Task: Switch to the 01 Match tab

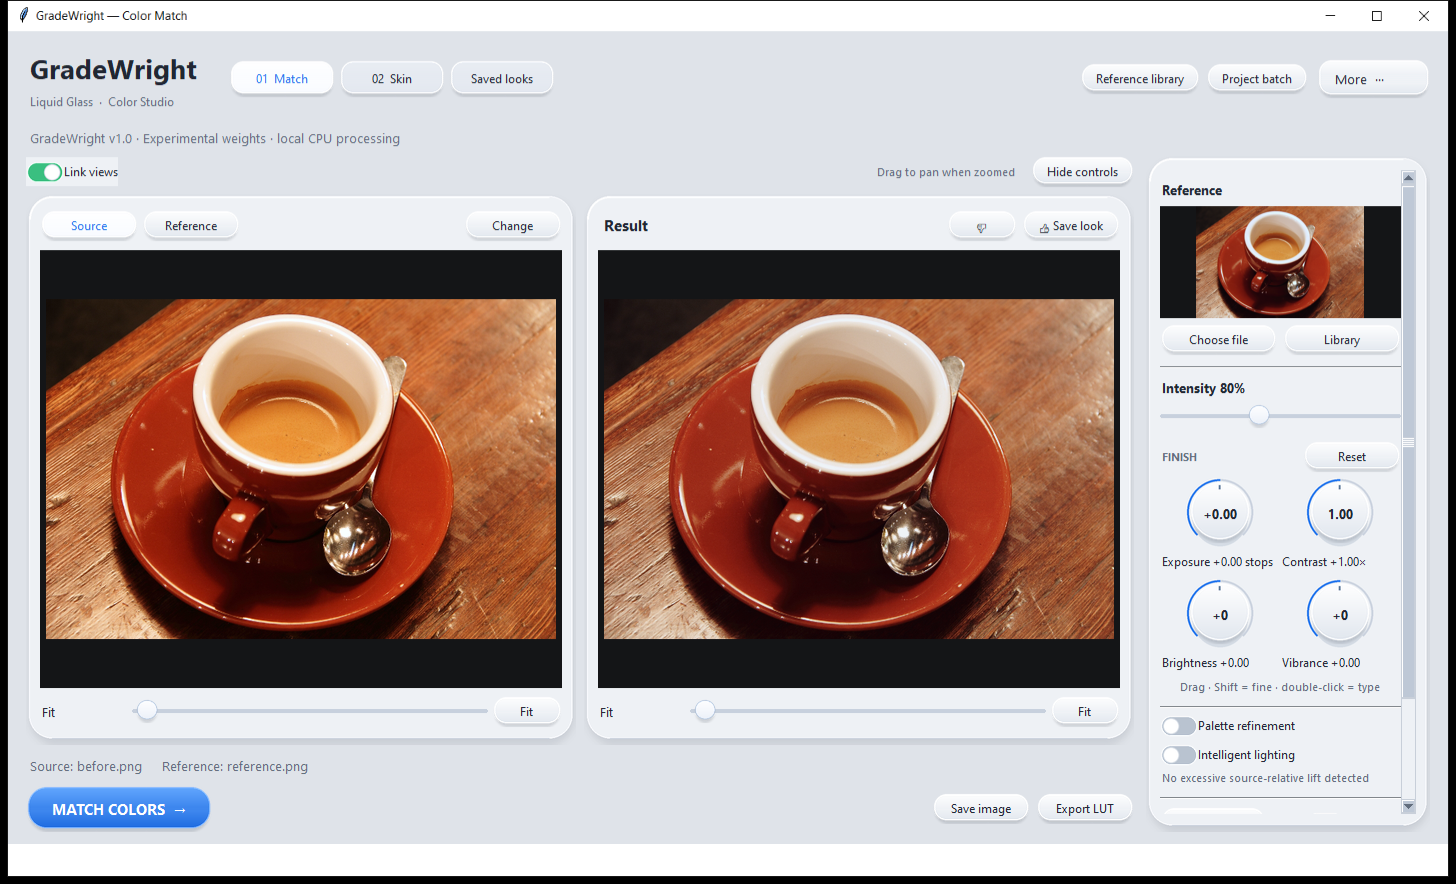Action: point(282,78)
